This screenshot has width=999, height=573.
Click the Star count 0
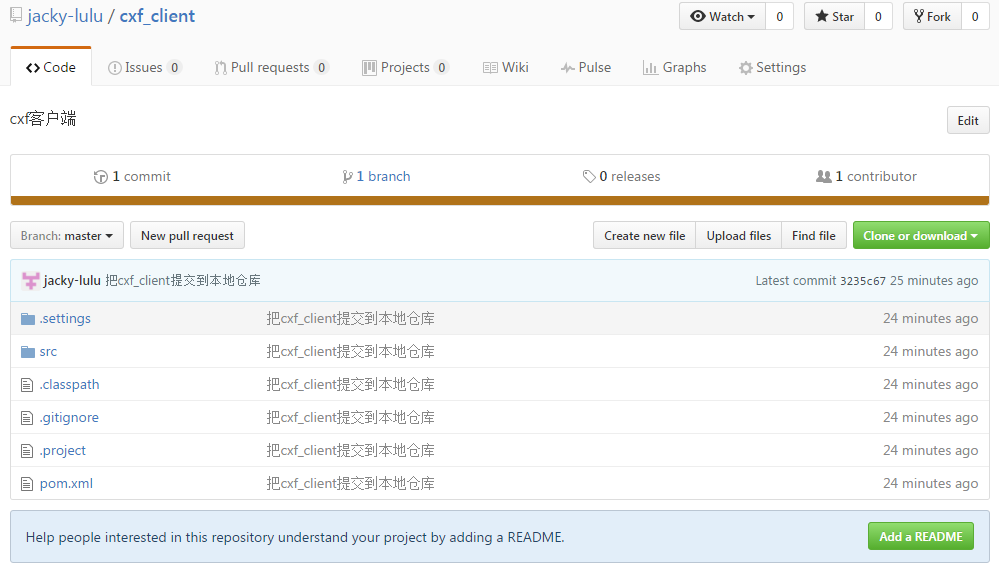[x=878, y=17]
